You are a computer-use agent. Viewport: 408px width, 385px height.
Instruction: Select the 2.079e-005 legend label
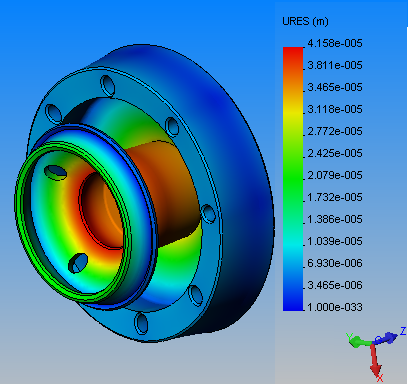(x=335, y=175)
